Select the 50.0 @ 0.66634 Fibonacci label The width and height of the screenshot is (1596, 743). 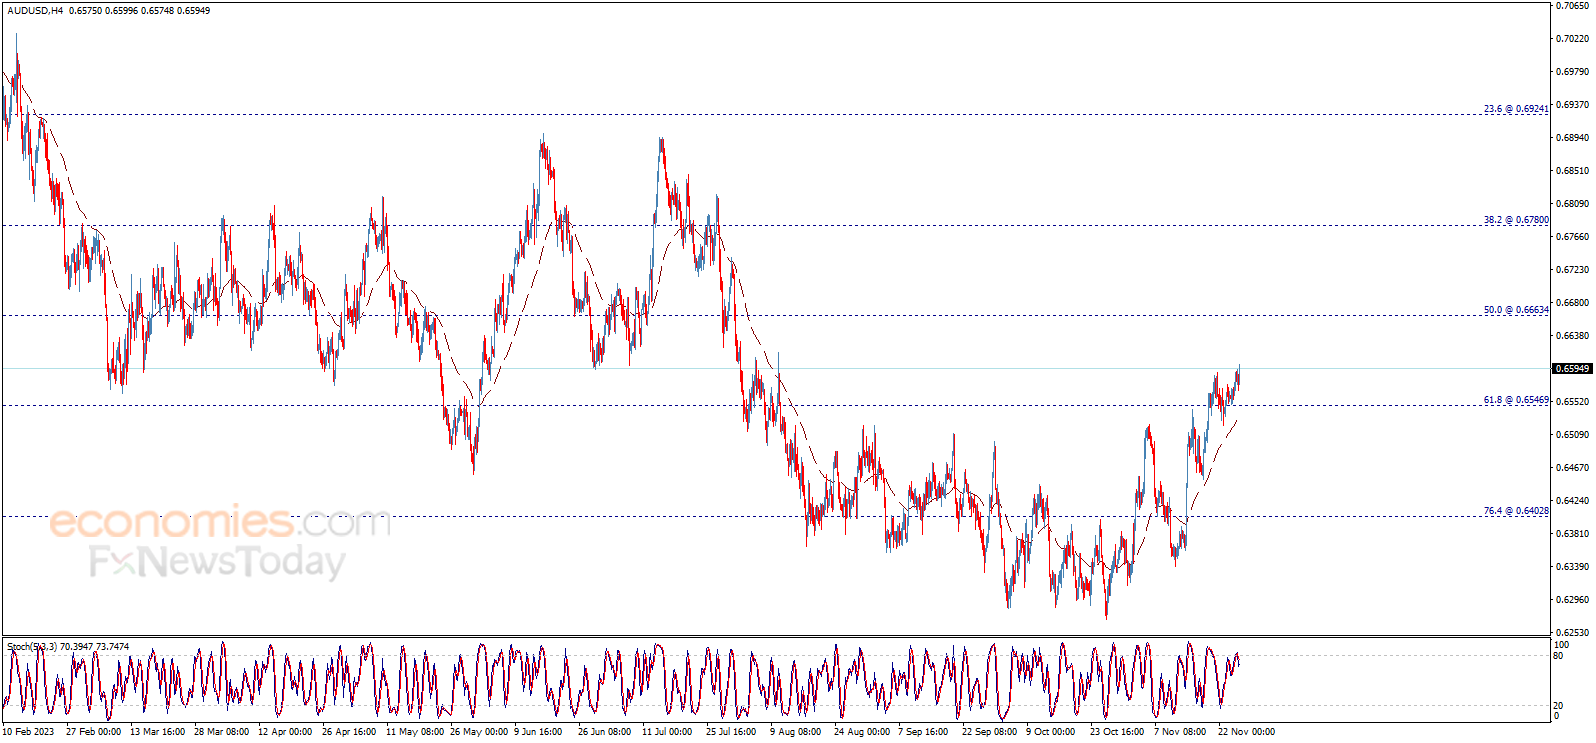[1516, 310]
